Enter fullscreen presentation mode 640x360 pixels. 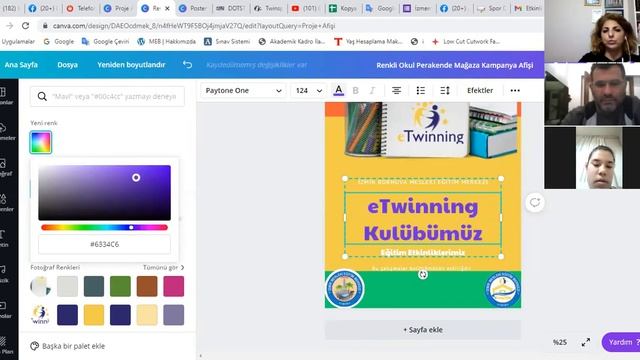point(586,342)
